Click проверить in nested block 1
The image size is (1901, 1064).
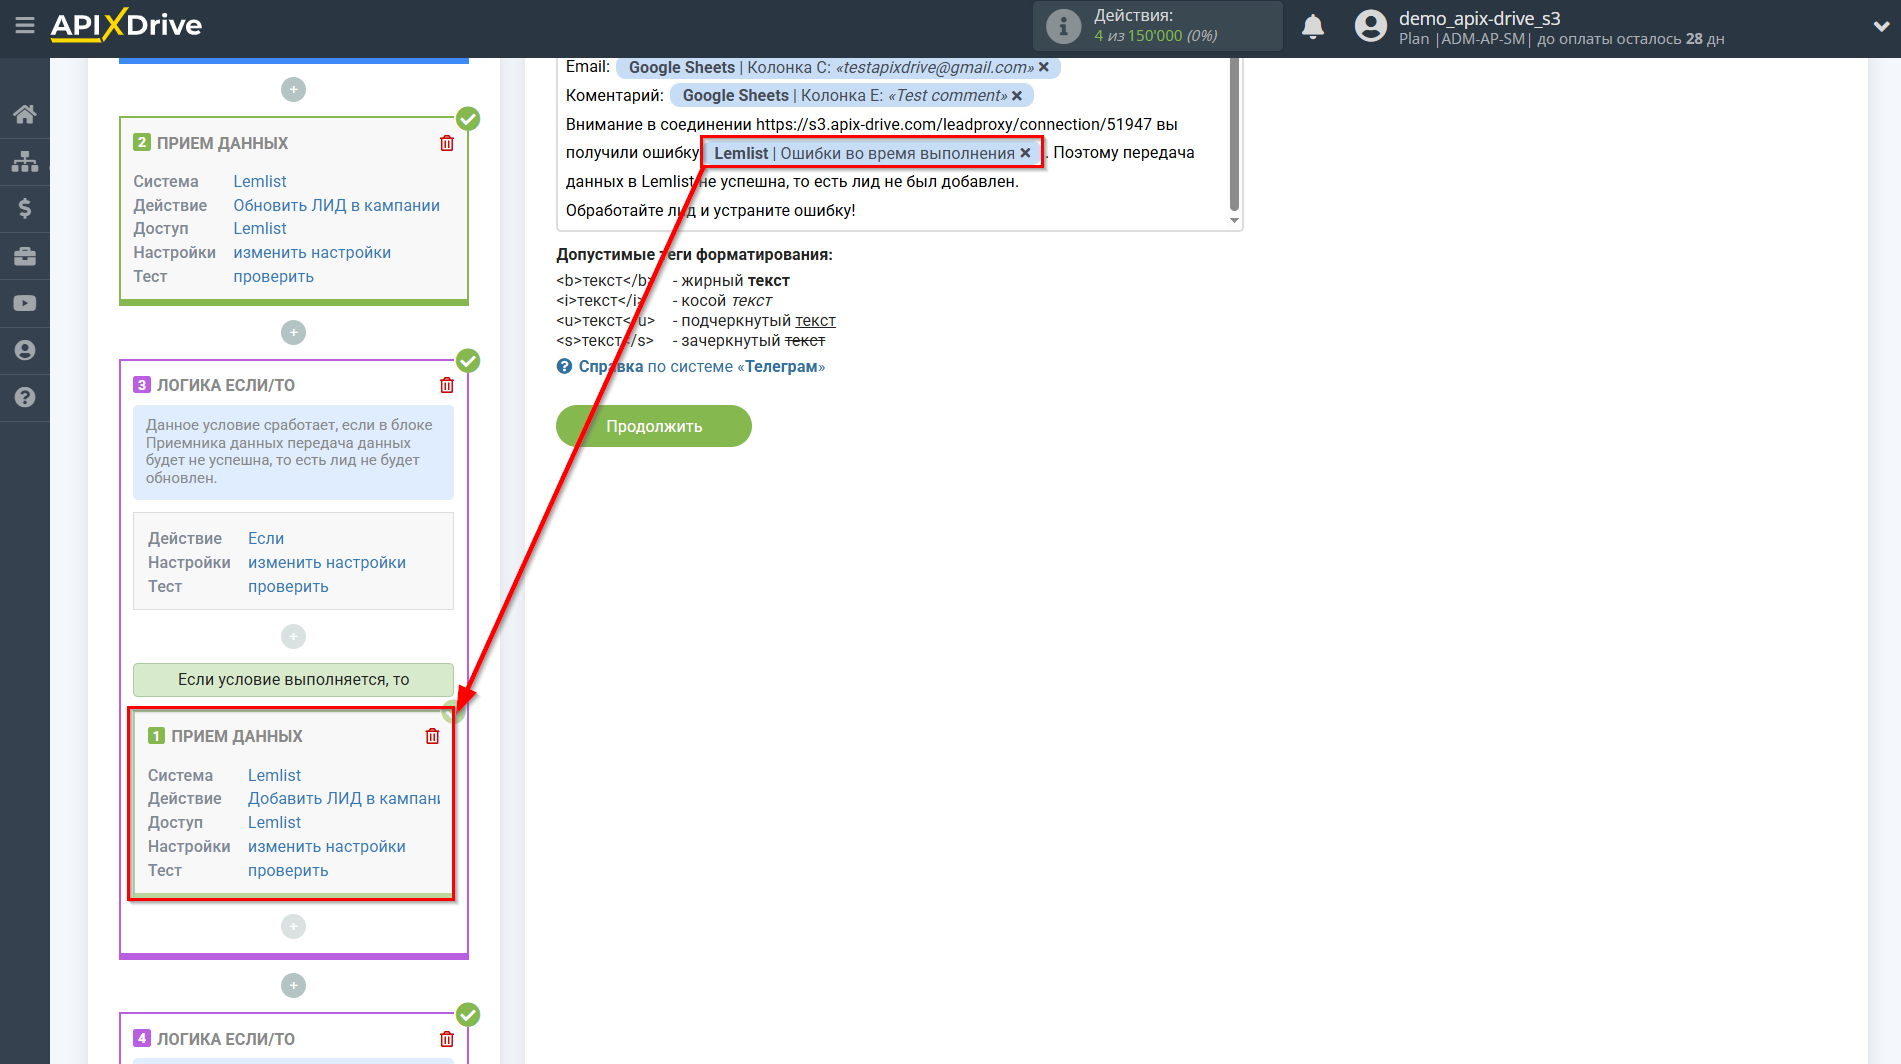(288, 870)
